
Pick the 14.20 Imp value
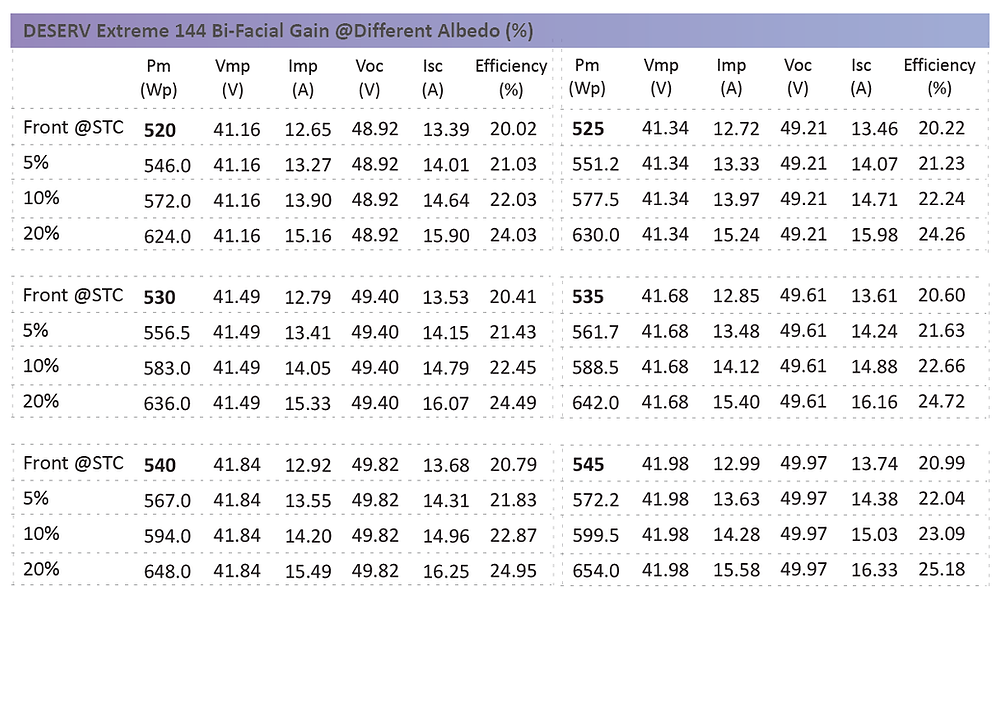308,536
